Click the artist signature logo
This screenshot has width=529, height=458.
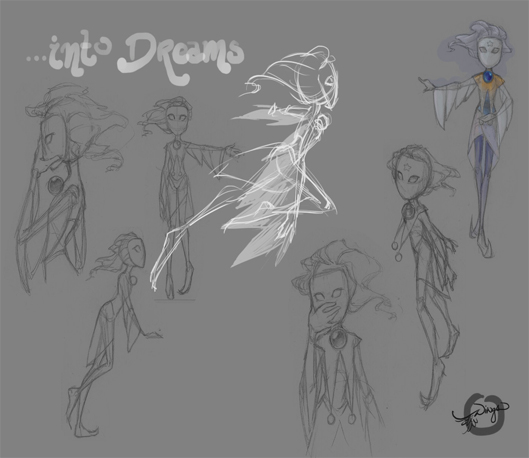click(482, 414)
